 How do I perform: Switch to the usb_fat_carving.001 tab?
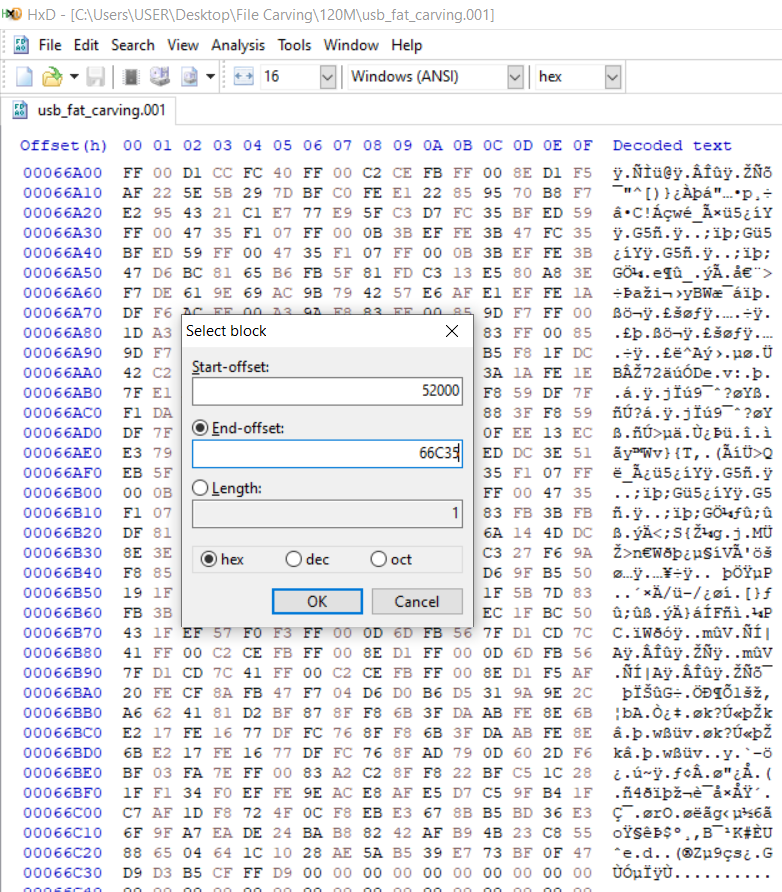(x=89, y=110)
